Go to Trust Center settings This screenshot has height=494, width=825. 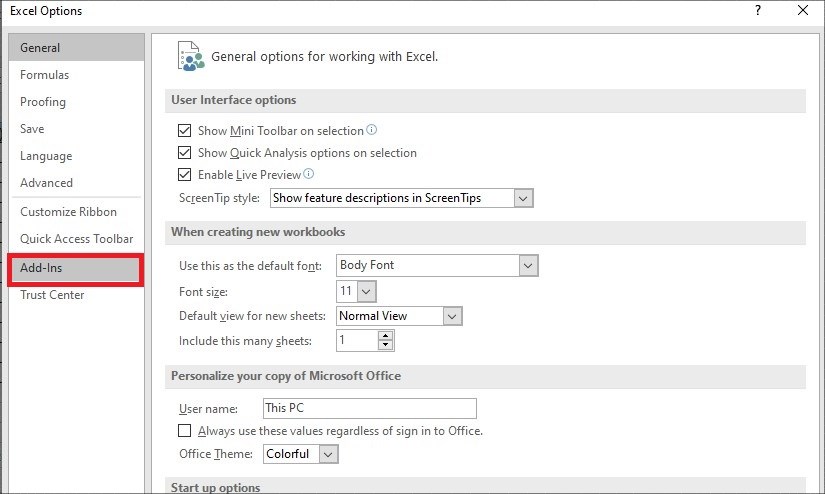[52, 295]
